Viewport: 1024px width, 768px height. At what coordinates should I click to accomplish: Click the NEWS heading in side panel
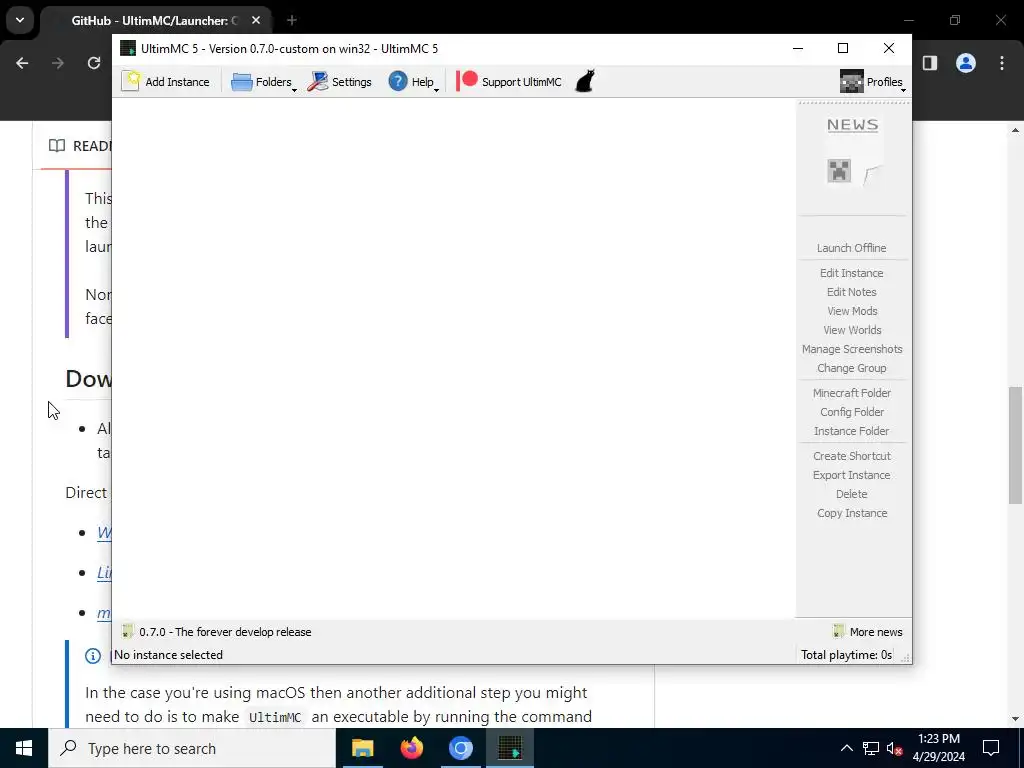[x=852, y=125]
